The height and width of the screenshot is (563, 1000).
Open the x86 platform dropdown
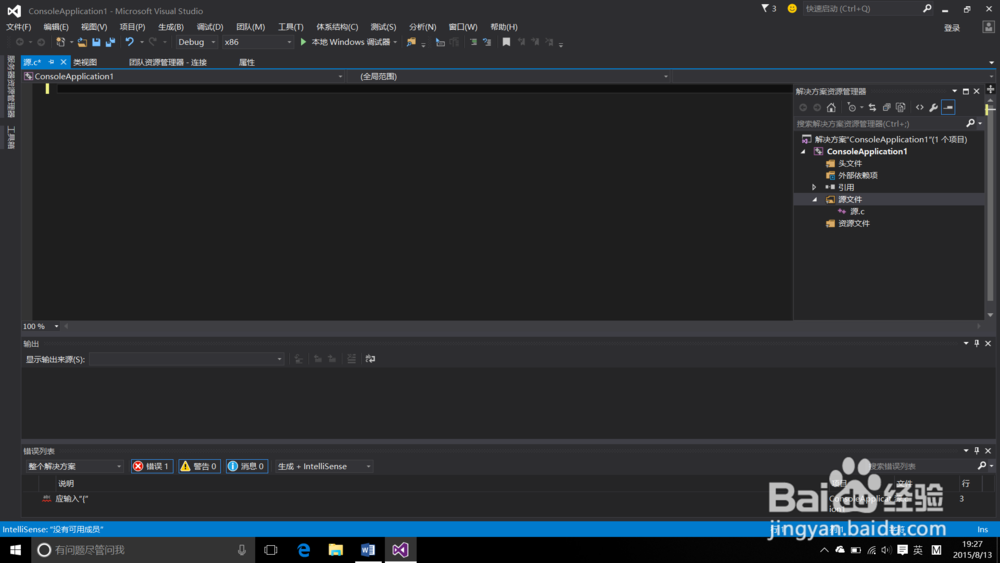pos(257,42)
